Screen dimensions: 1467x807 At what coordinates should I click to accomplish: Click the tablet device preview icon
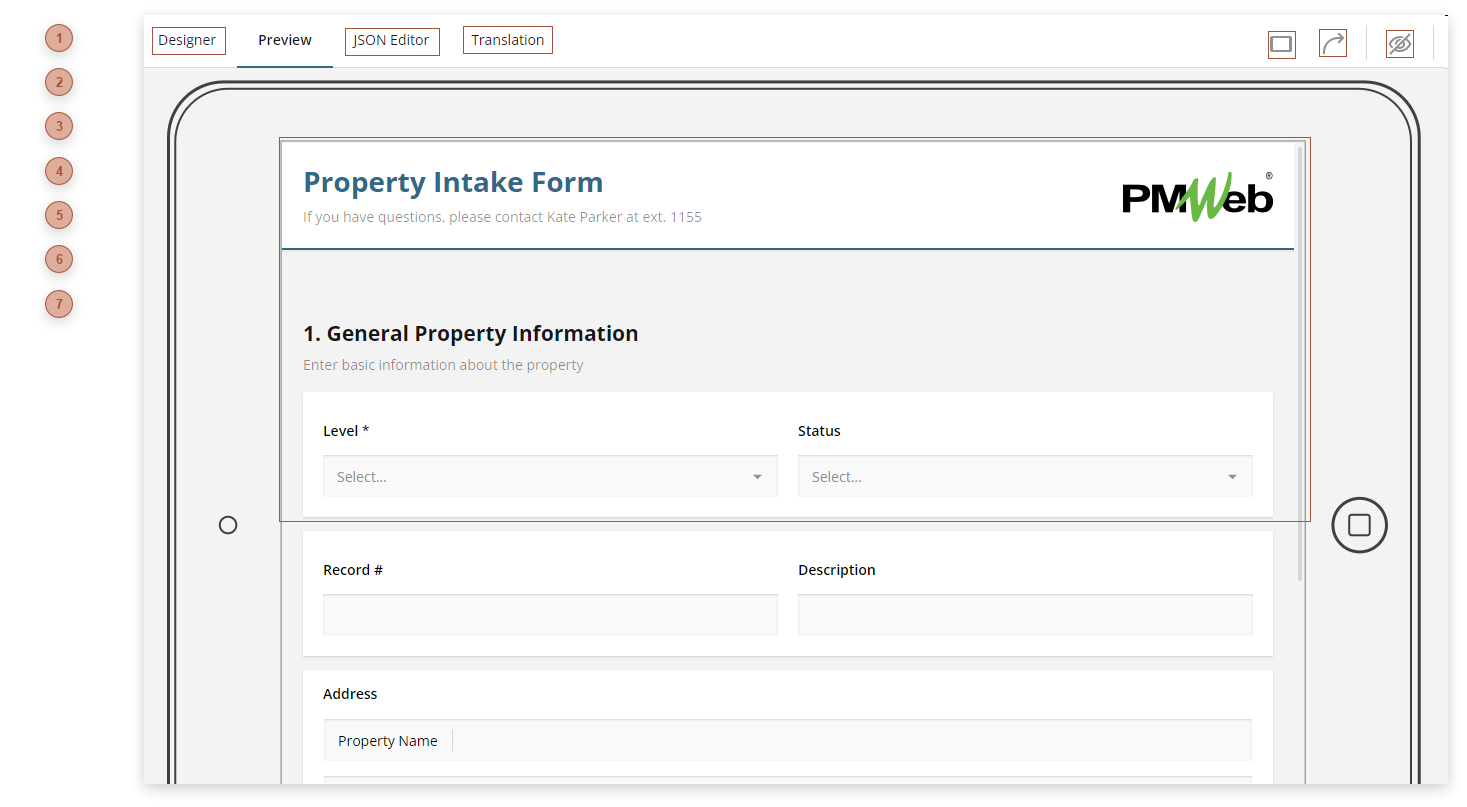tap(1281, 44)
